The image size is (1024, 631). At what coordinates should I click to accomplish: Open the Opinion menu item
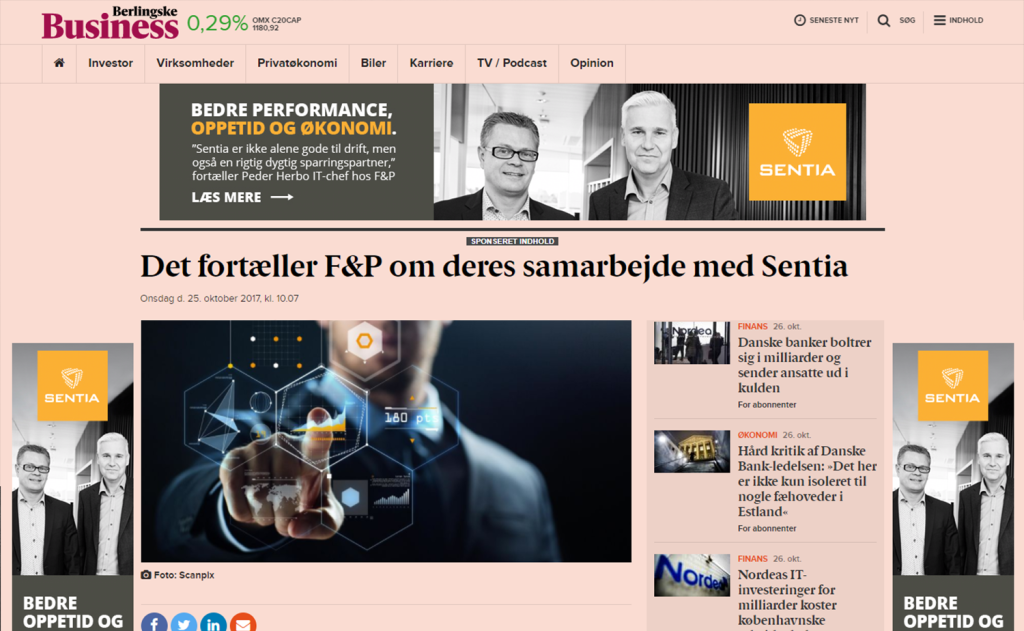click(592, 63)
